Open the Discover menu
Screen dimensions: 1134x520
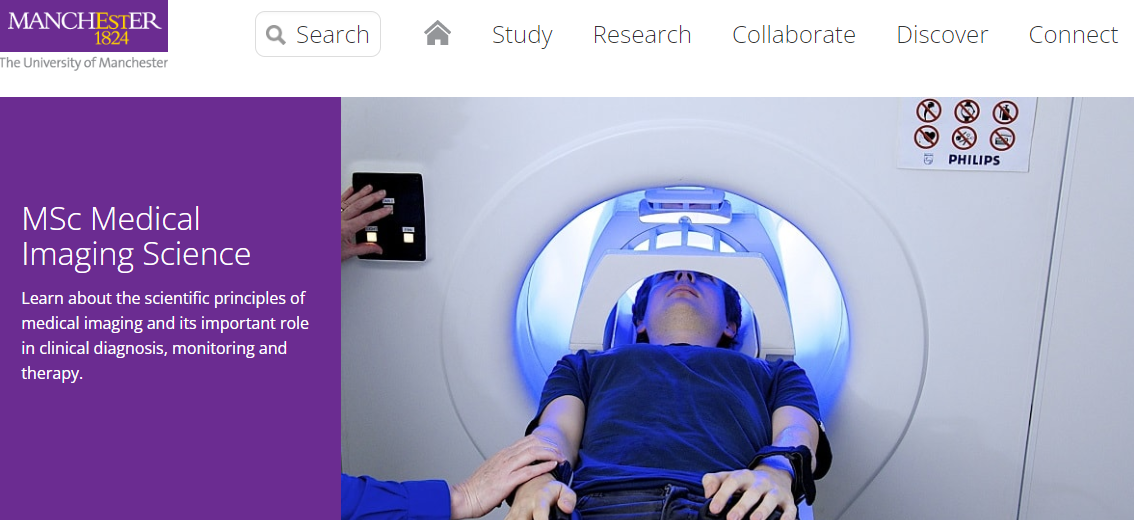point(942,35)
